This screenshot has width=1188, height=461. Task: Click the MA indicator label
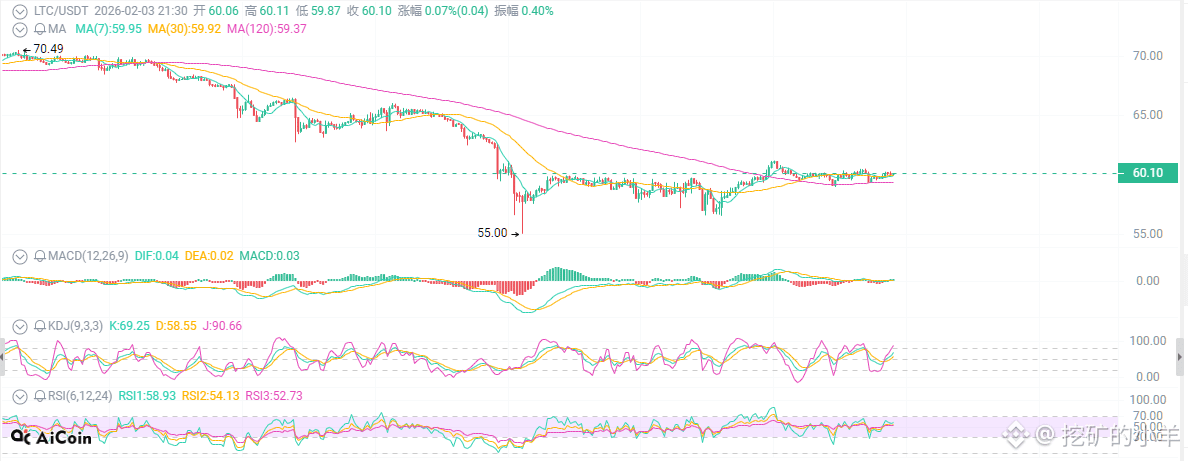coord(58,30)
